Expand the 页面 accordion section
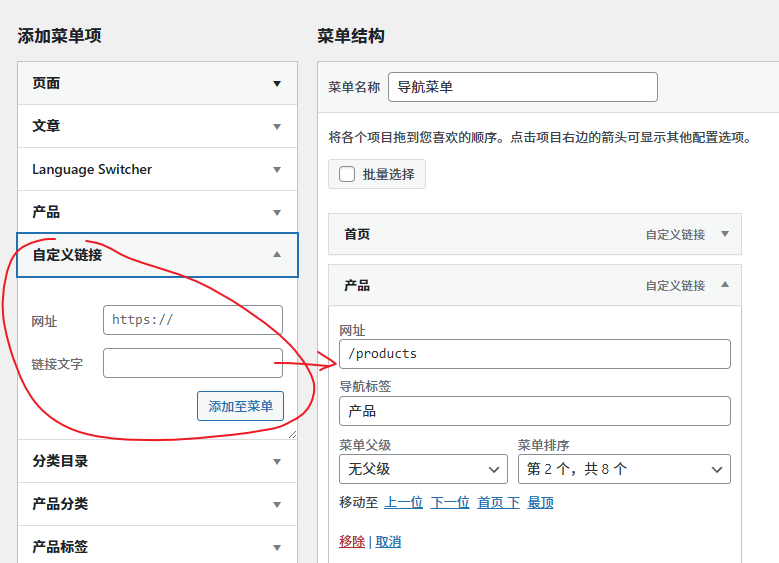This screenshot has height=563, width=779. [277, 84]
